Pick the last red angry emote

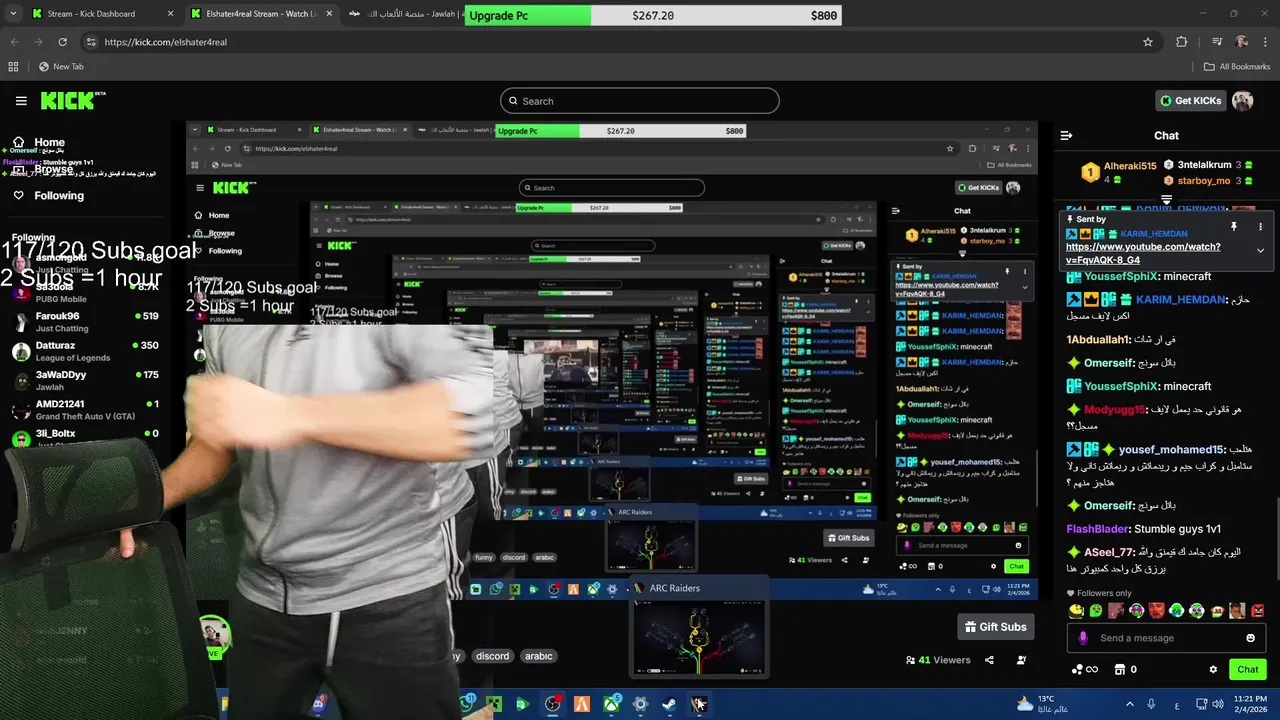tap(1258, 610)
